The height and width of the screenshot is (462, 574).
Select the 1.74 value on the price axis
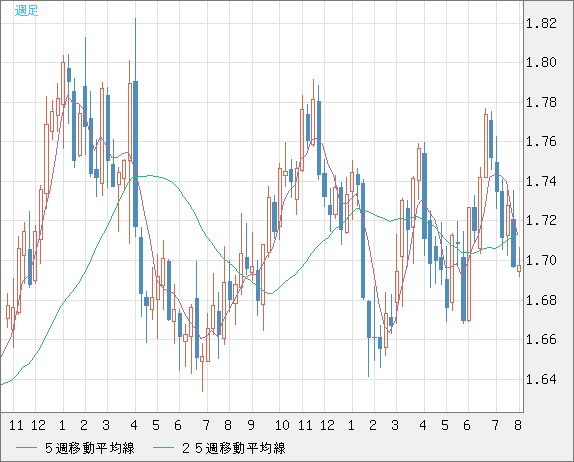541,181
